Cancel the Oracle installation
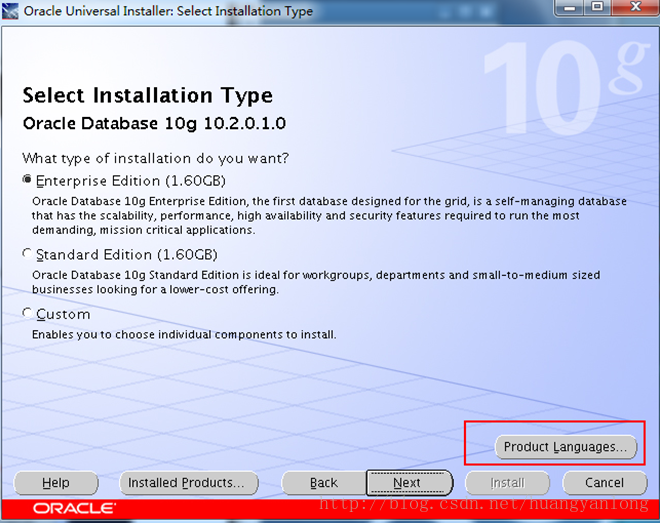Screen dimensions: 660x523 [604, 482]
